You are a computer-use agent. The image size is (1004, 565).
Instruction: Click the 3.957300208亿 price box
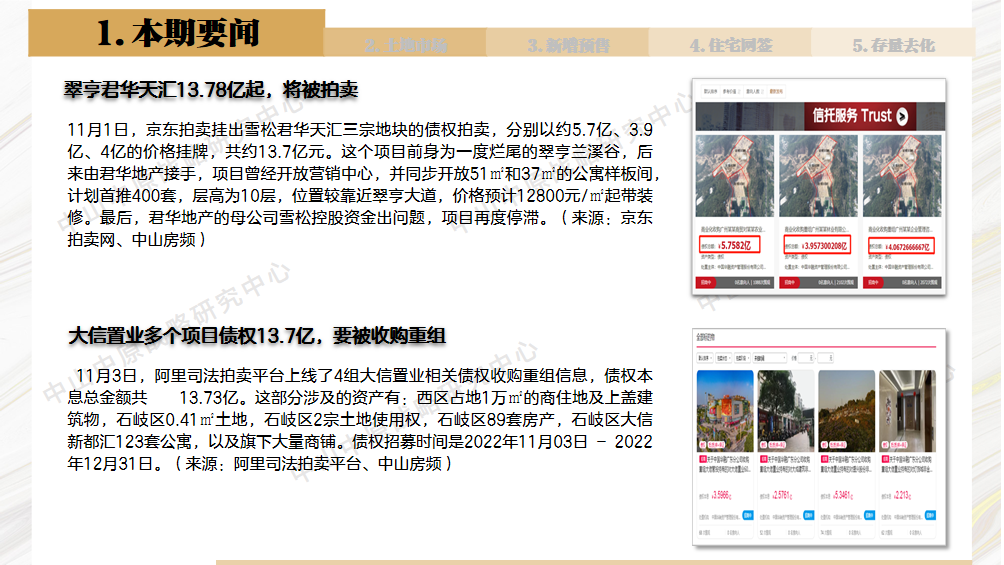coord(817,244)
